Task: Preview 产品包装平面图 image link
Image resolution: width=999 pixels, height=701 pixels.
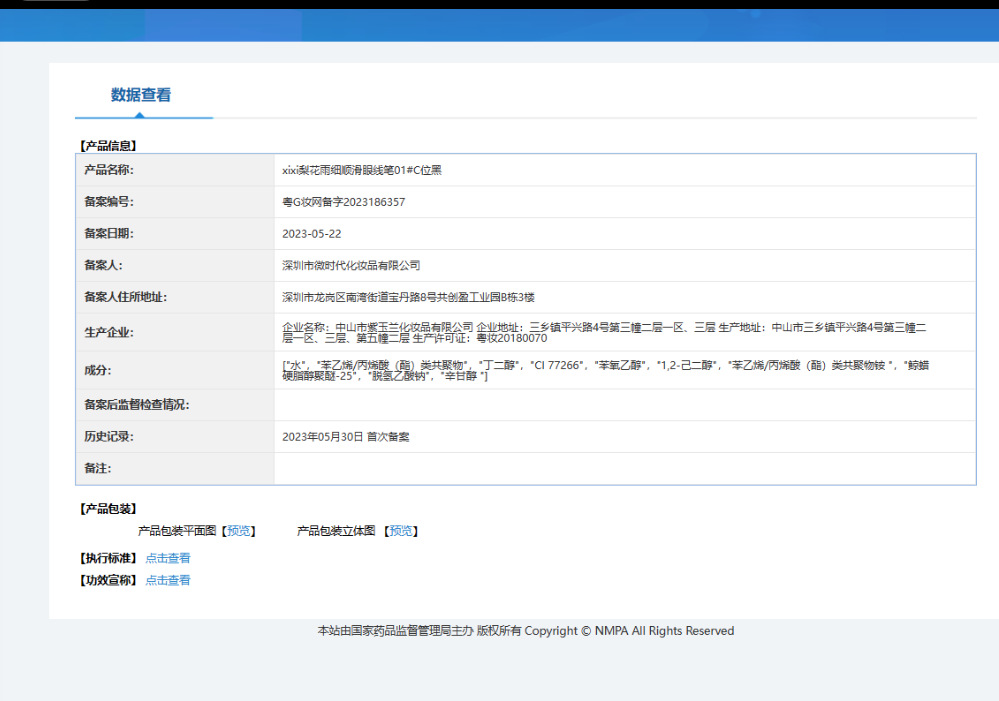Action: [239, 531]
